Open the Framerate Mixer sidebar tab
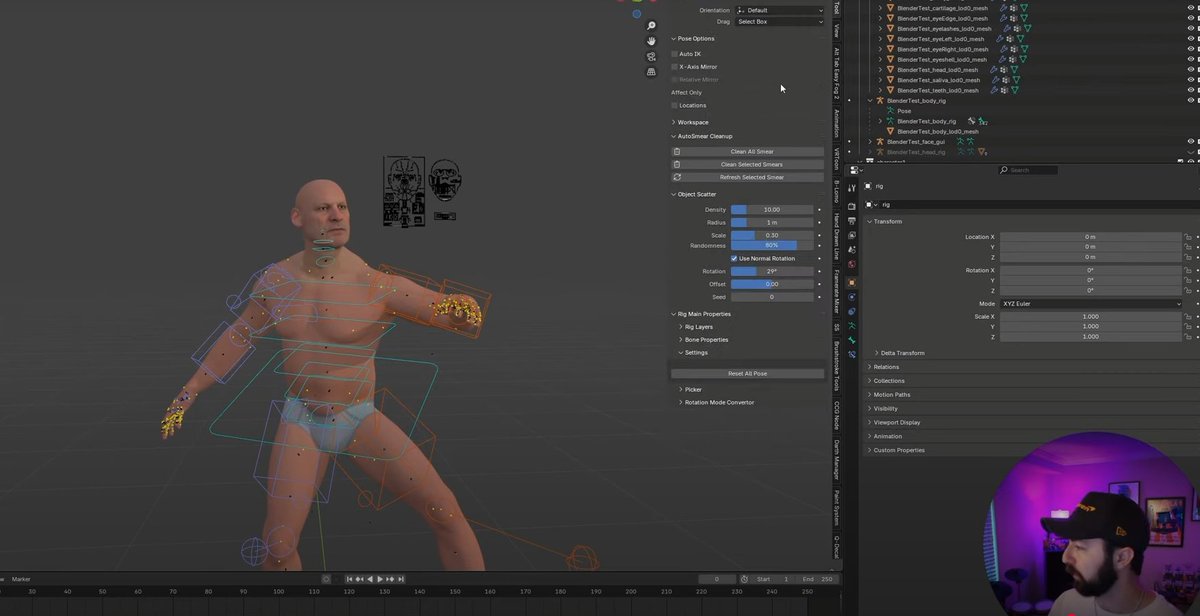 click(x=837, y=291)
